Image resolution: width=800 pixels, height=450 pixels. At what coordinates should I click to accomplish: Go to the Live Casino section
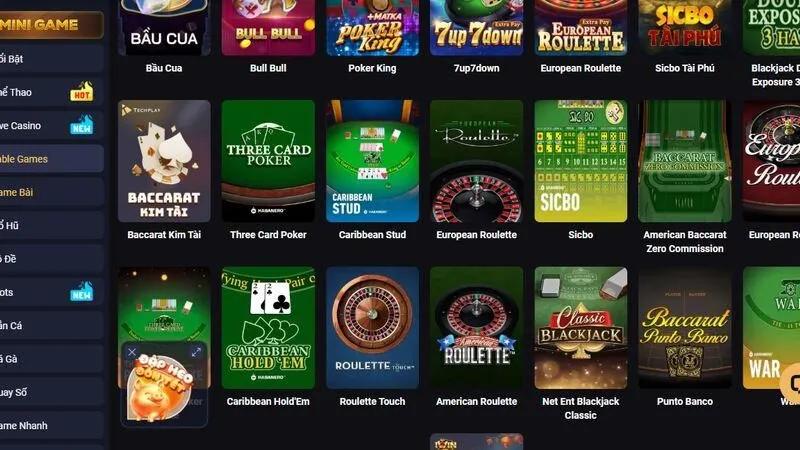(x=52, y=126)
